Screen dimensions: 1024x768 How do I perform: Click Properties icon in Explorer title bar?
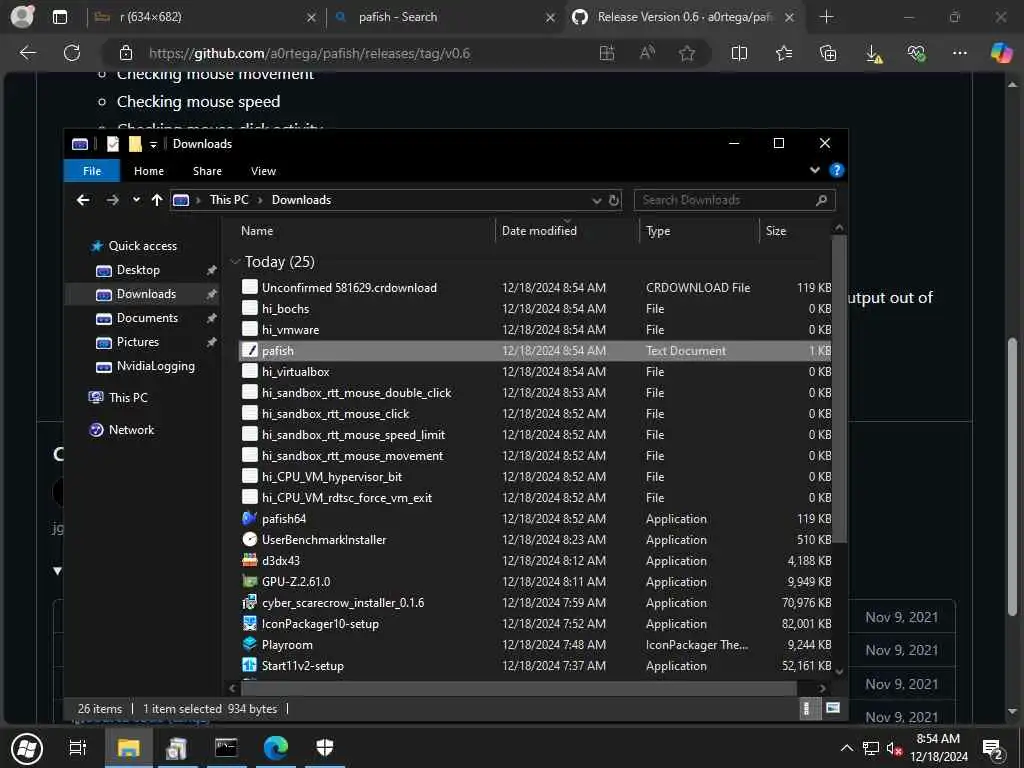[113, 144]
